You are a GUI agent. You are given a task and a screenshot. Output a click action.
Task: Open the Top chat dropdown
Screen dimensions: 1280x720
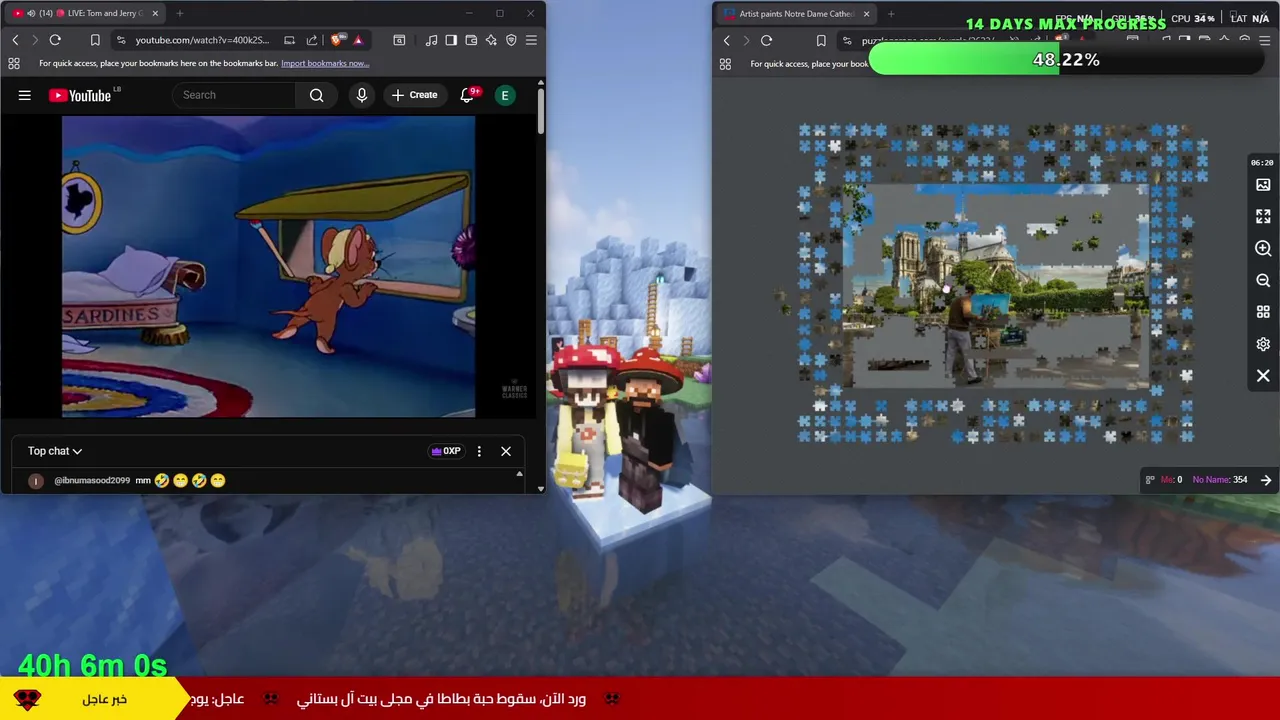[x=55, y=451]
